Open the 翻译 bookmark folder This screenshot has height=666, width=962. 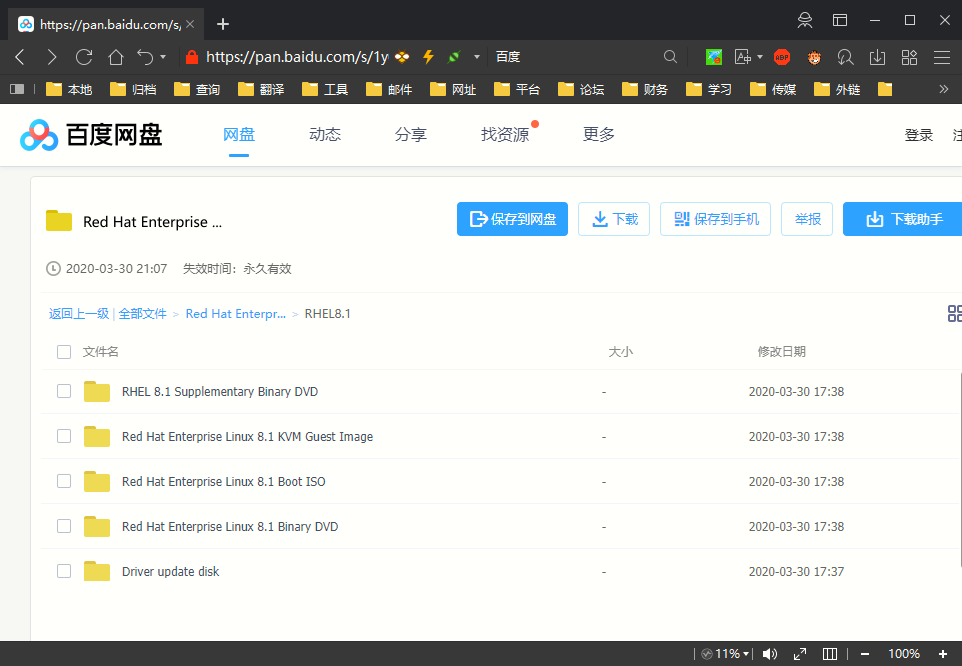[261, 90]
